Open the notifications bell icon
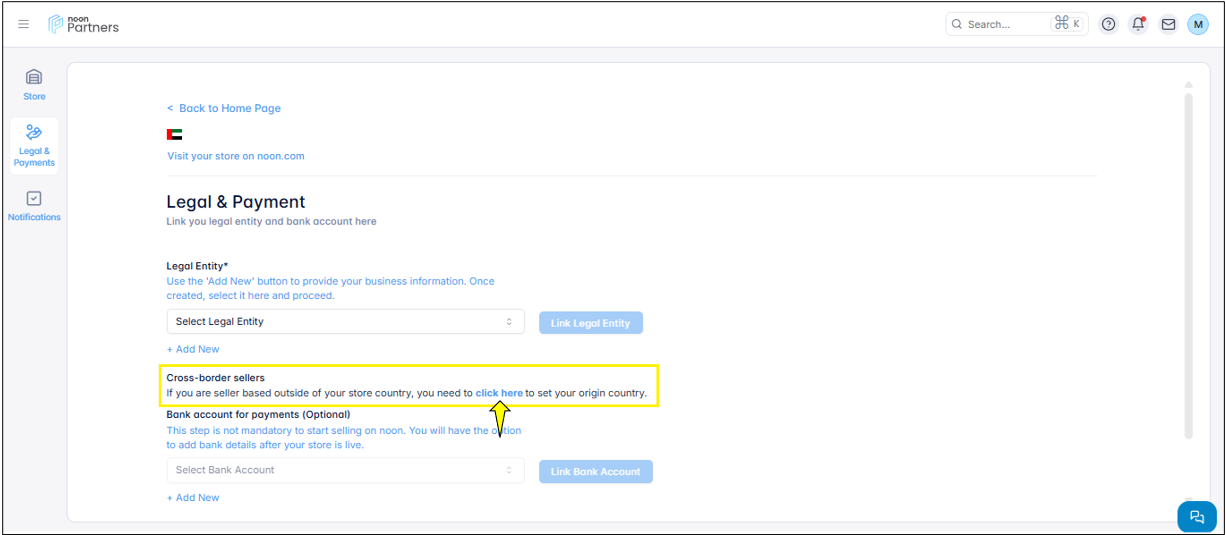Viewport: 1226px width, 535px height. 1138,24
